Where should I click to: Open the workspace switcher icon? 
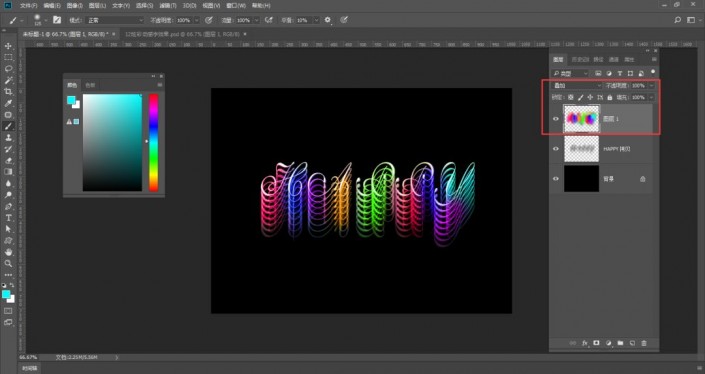pyautogui.click(x=691, y=20)
